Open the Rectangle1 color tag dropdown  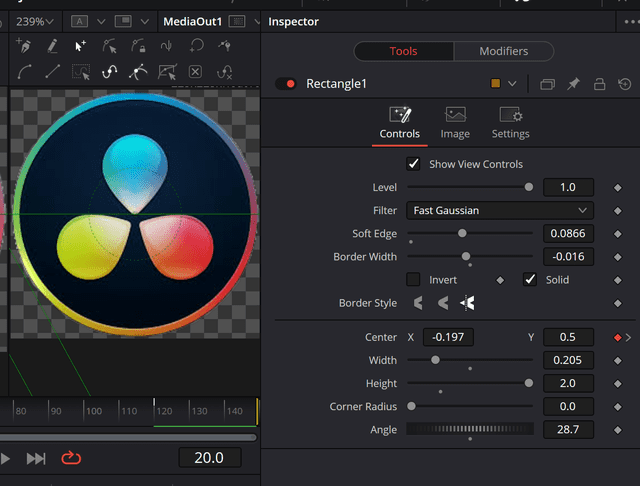[512, 84]
